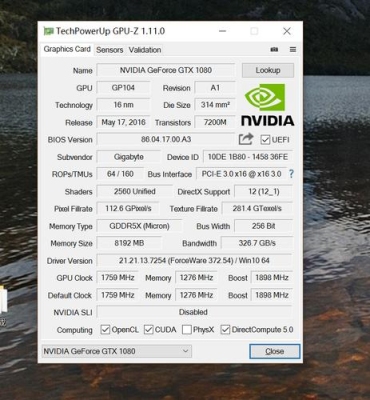Click the Driver Version field
Viewport: 370px width, 400px height.
[194, 261]
